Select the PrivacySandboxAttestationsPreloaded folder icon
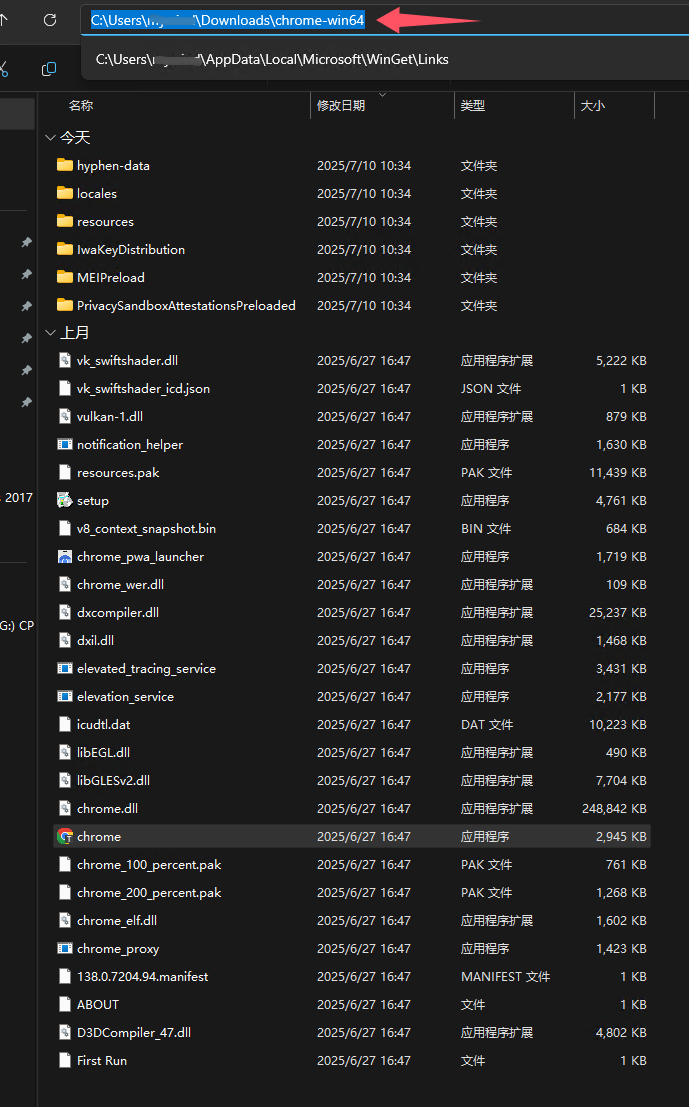 click(x=65, y=305)
